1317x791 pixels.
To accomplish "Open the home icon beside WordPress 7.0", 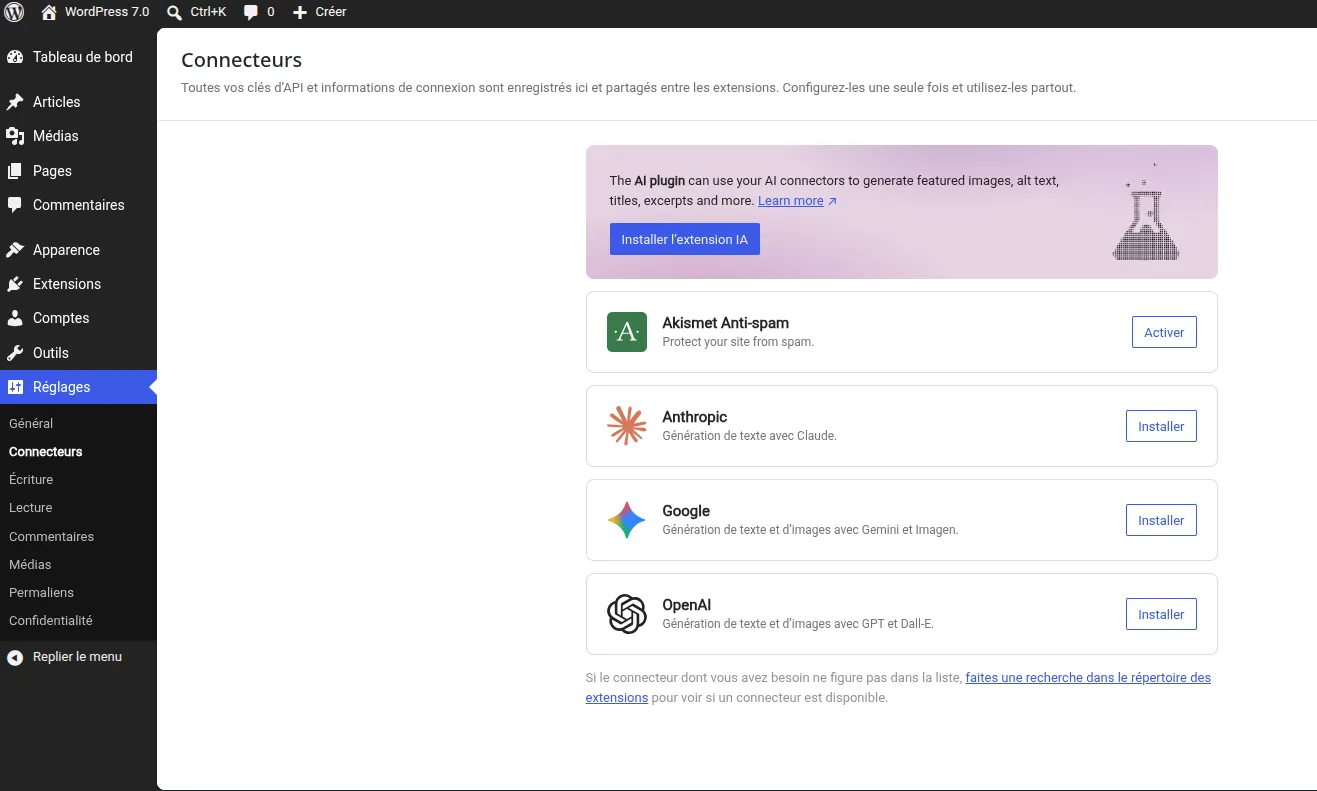I will 49,12.
